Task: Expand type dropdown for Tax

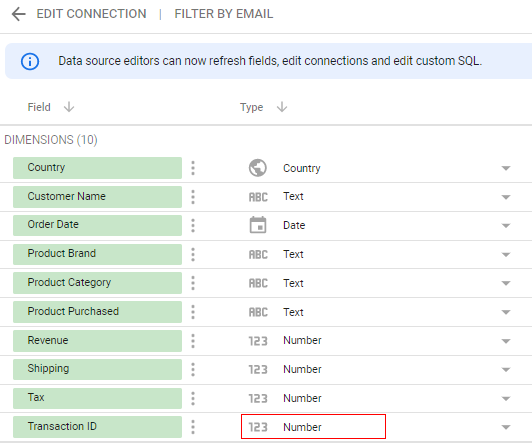Action: (506, 398)
